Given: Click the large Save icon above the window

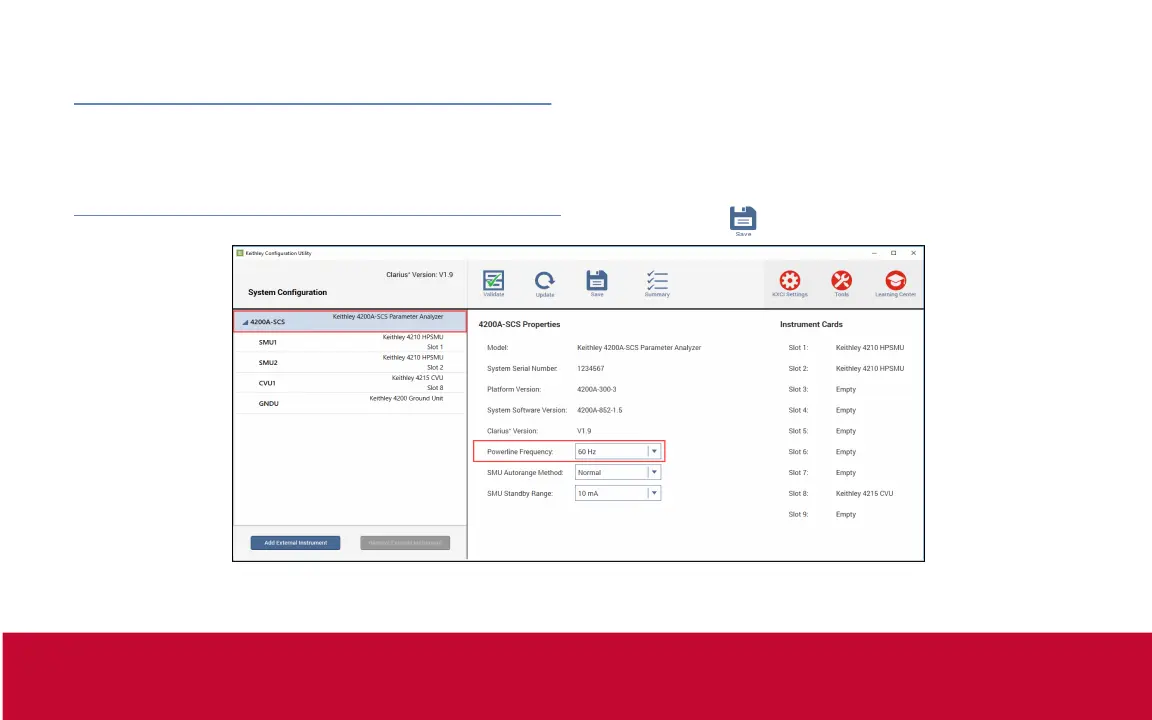Looking at the screenshot, I should (743, 219).
